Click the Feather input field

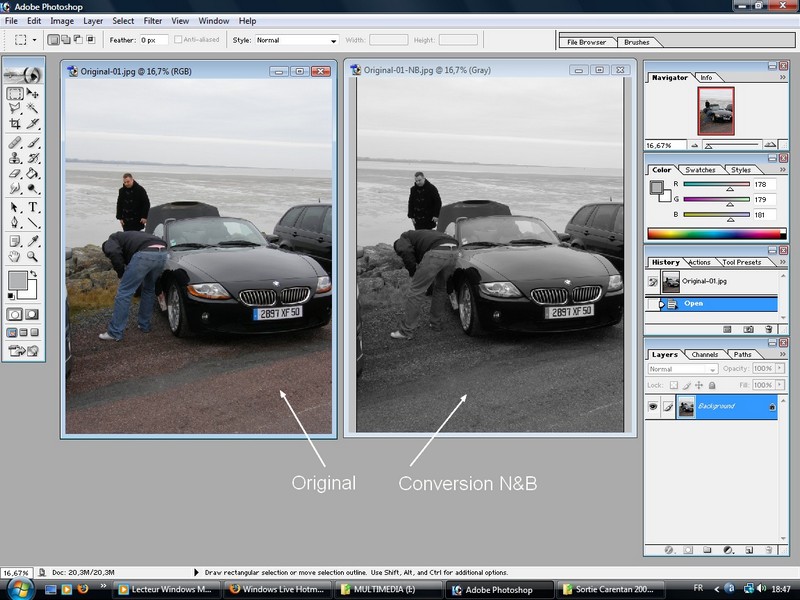click(x=154, y=40)
